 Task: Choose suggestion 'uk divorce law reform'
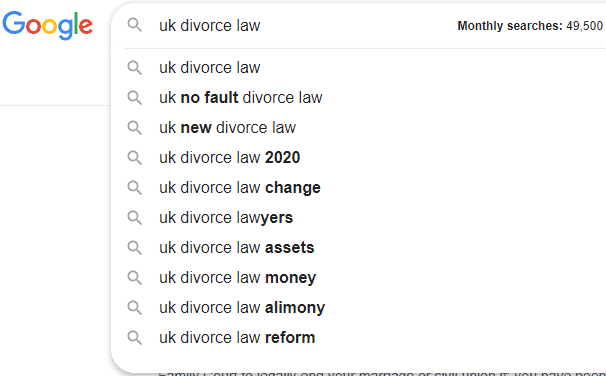point(358,338)
